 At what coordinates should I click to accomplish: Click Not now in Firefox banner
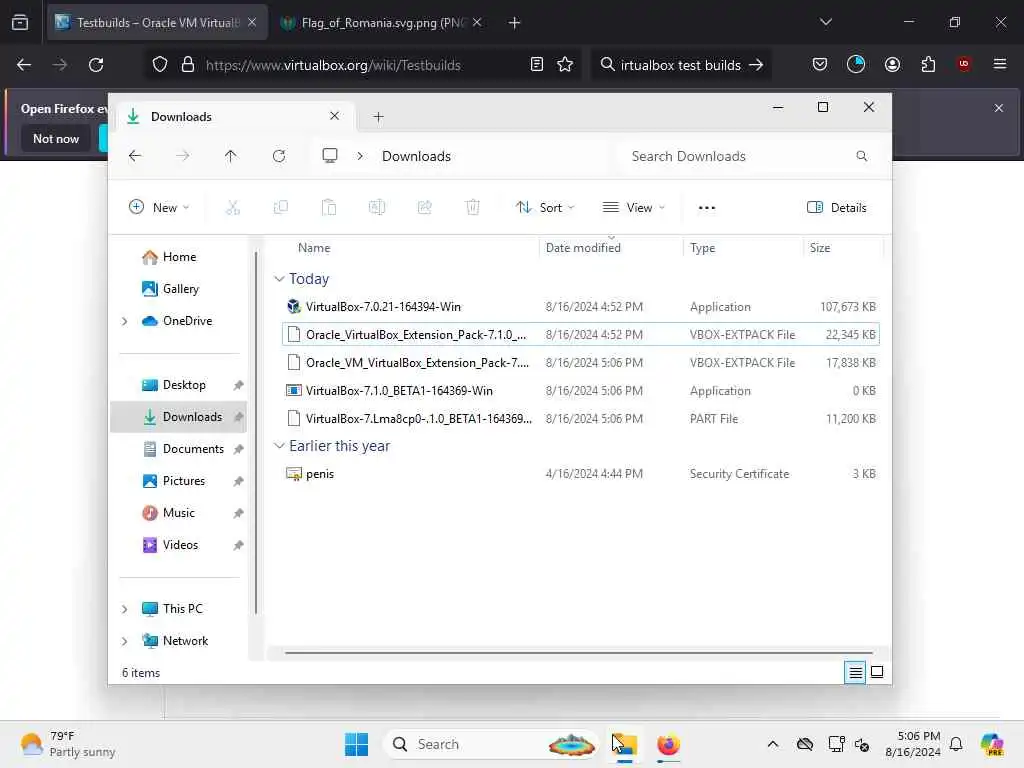pyautogui.click(x=56, y=138)
